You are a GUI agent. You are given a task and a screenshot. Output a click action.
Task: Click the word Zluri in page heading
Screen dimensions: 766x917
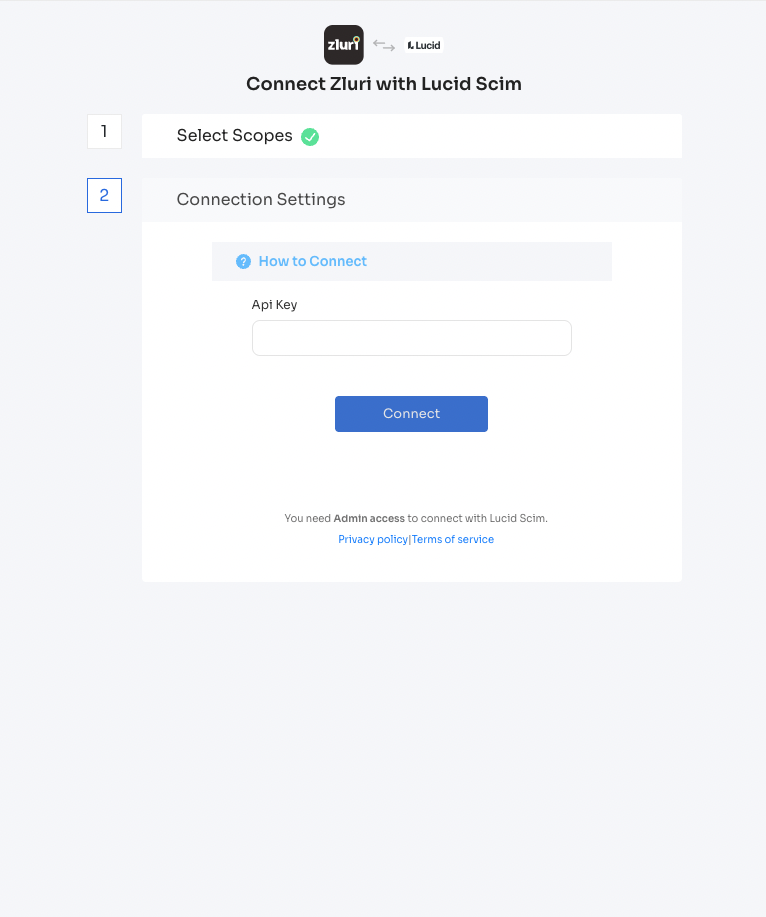[350, 84]
